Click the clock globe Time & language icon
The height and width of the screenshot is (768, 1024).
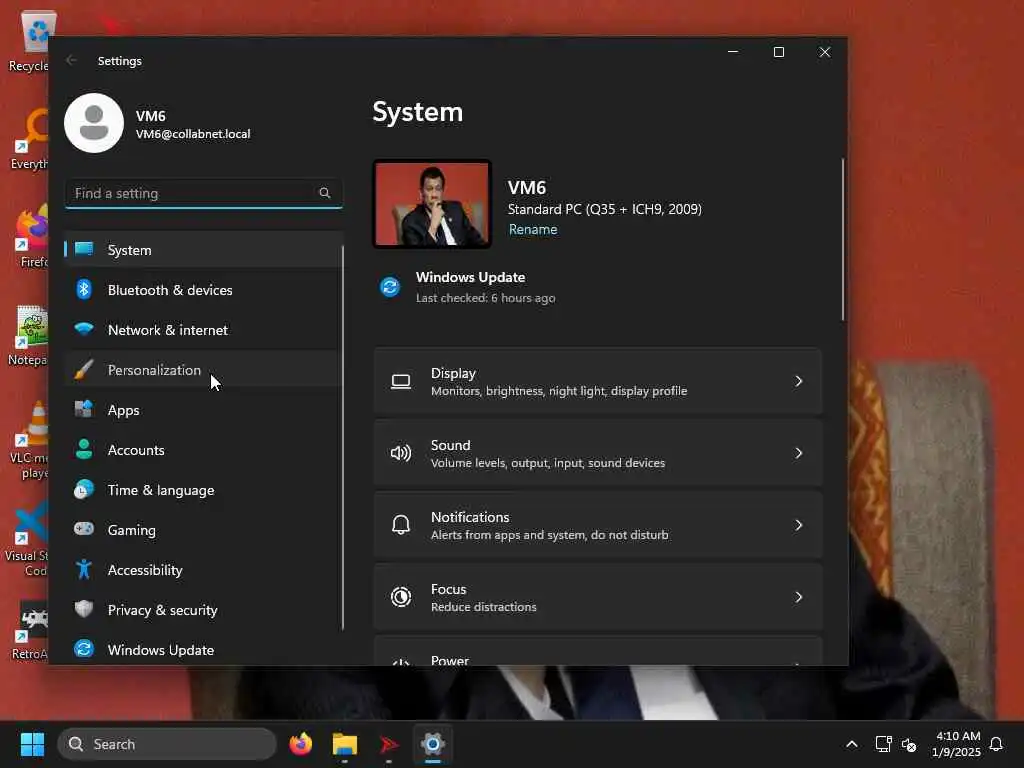click(x=84, y=490)
